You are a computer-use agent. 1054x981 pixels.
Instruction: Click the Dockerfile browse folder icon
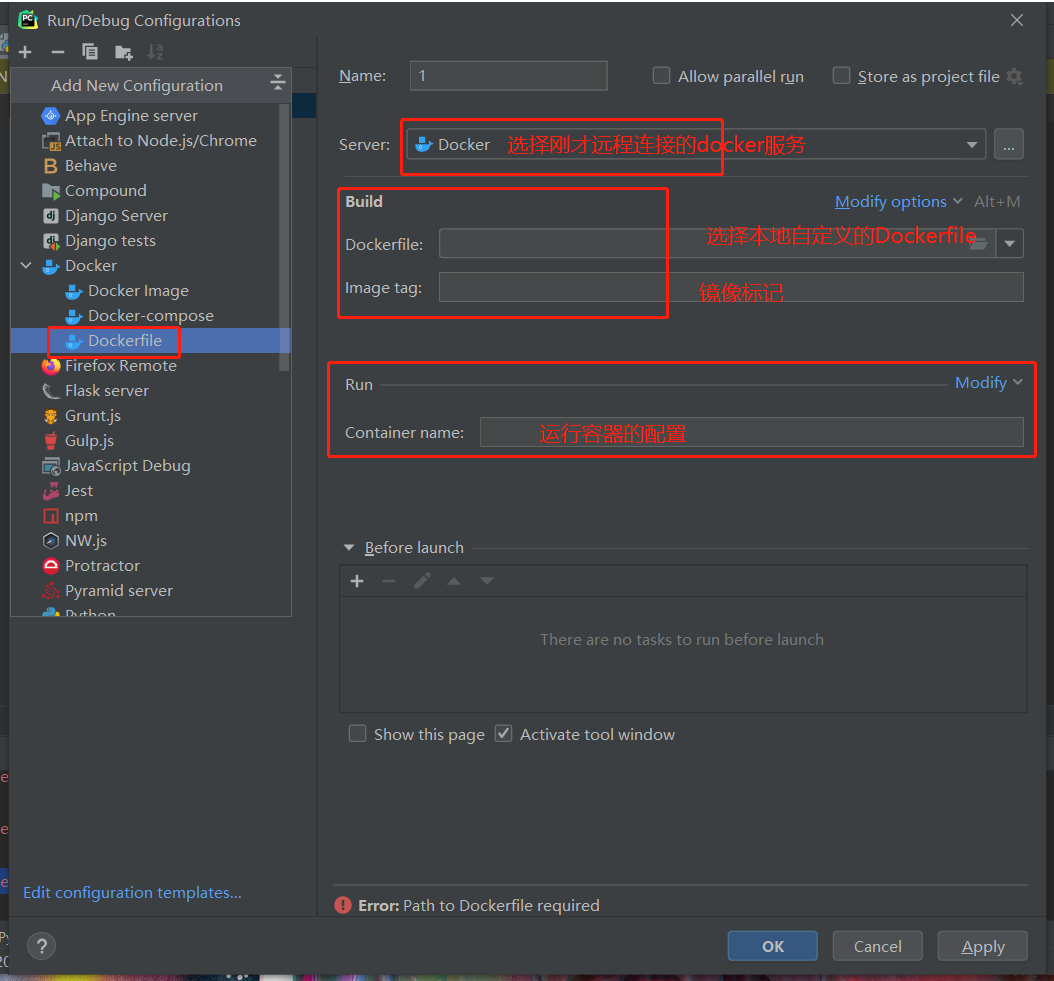pyautogui.click(x=978, y=243)
